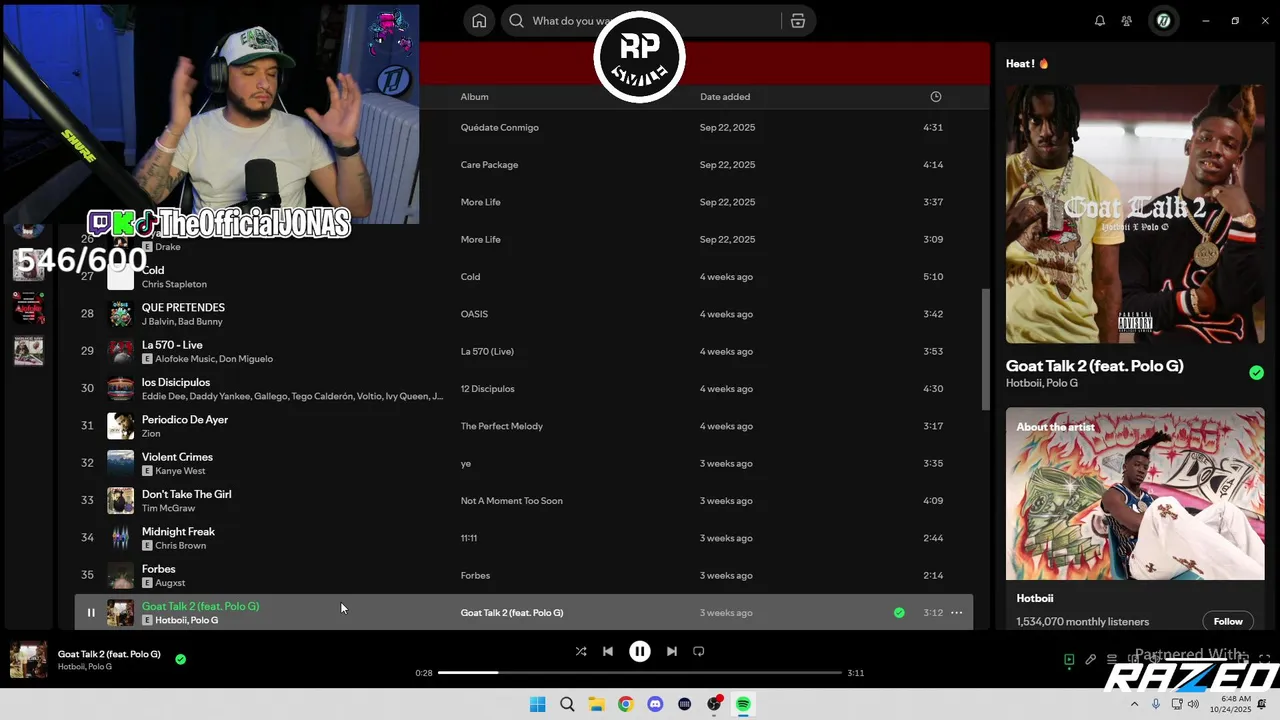The width and height of the screenshot is (1280, 720).
Task: Open Google Chrome from taskbar
Action: pyautogui.click(x=625, y=704)
